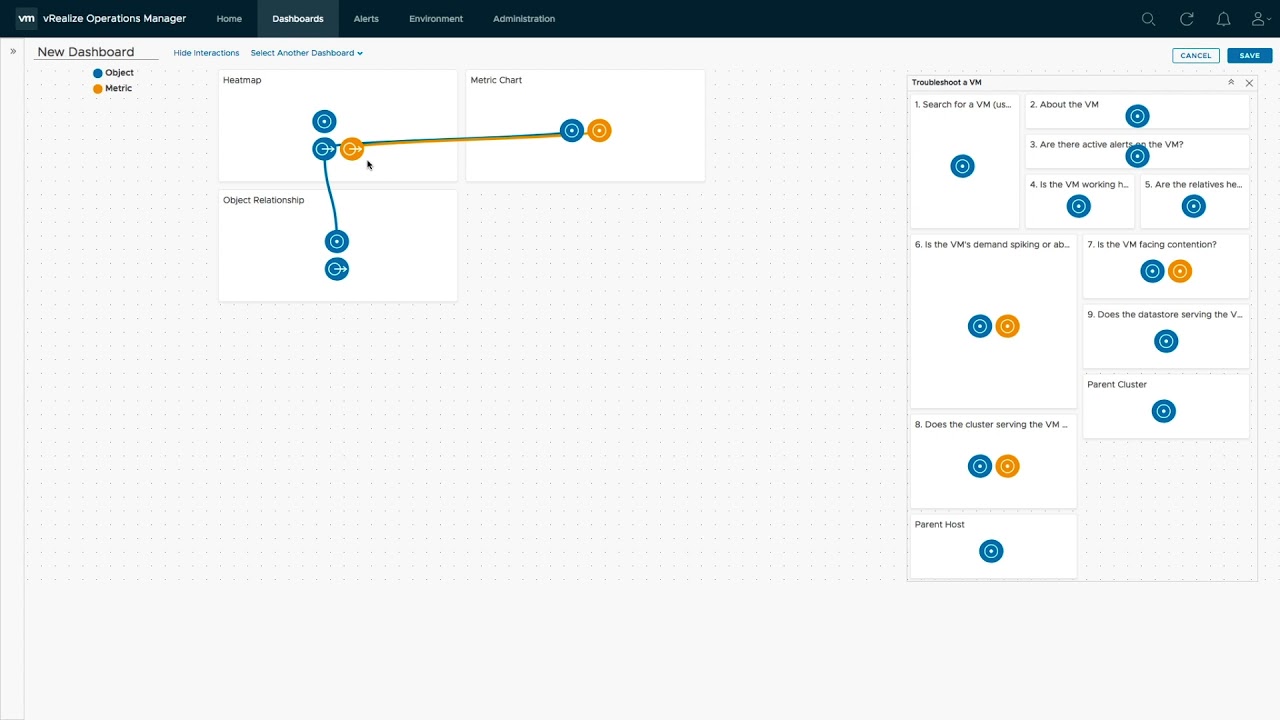
Task: Expand the left side navigation panel
Action: 13,52
